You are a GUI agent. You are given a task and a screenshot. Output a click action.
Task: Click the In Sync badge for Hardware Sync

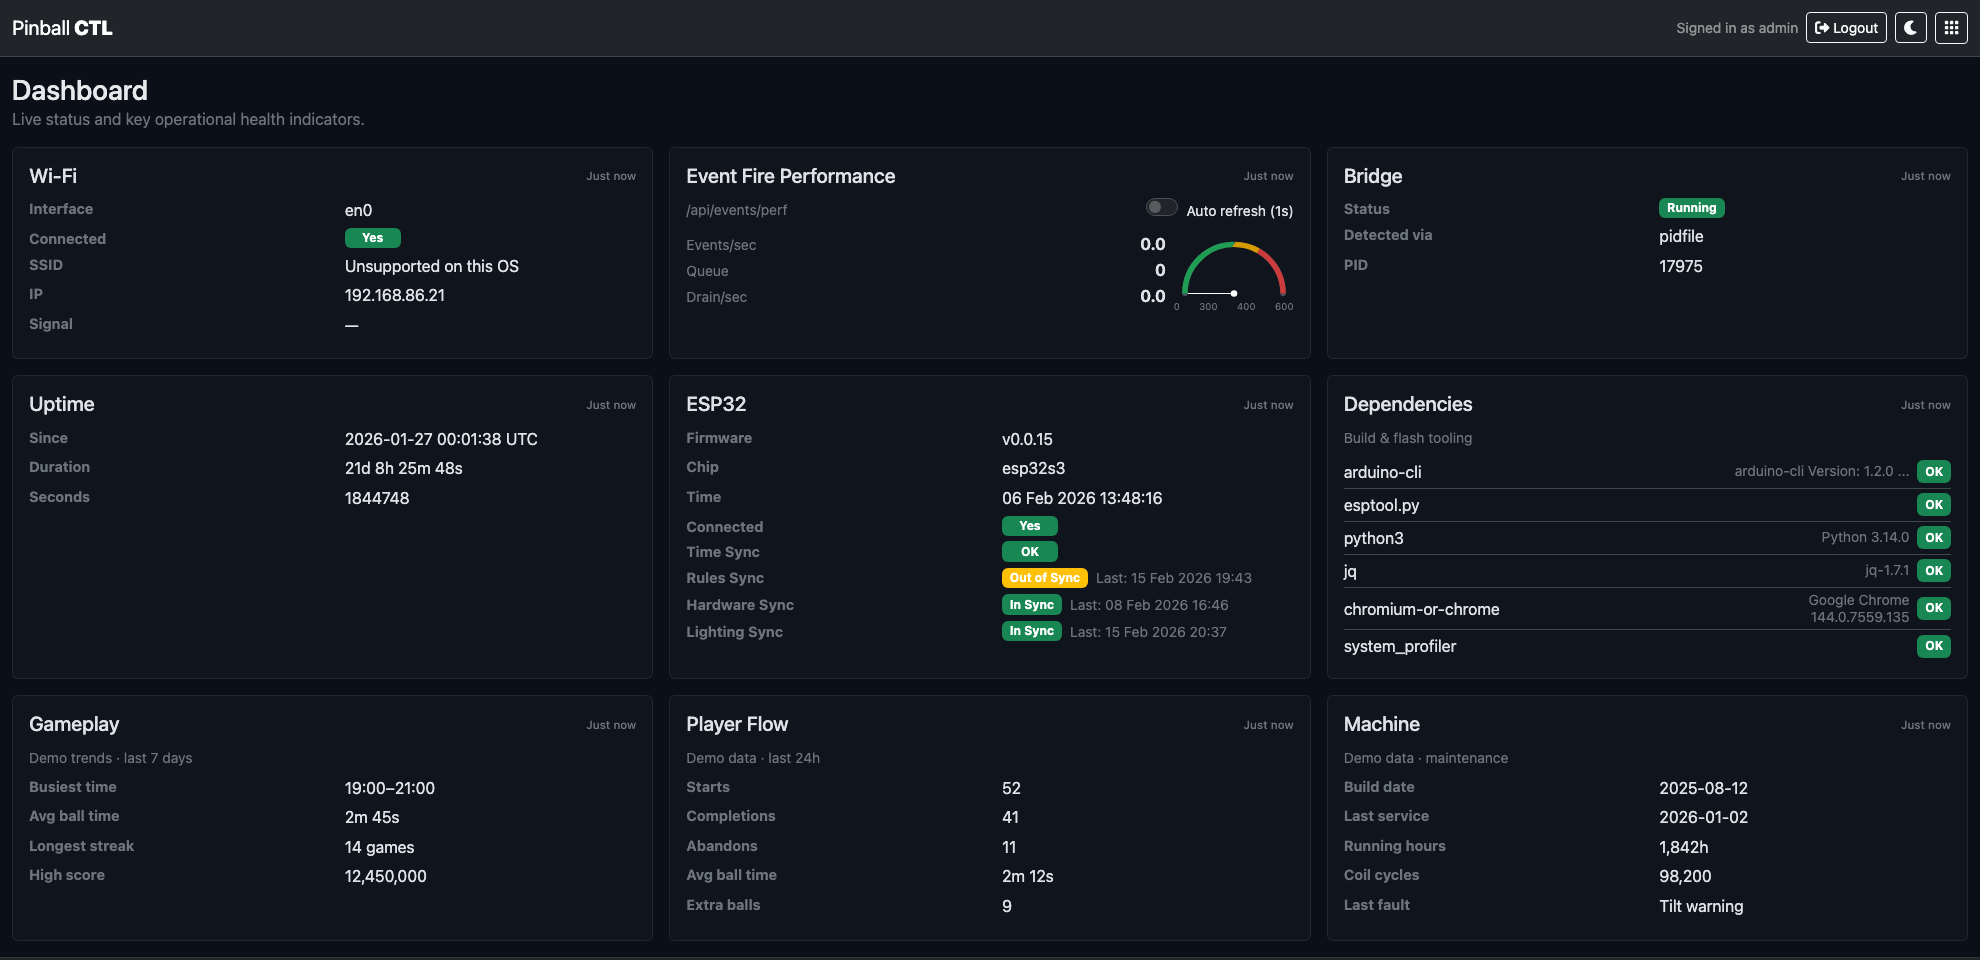pyautogui.click(x=1031, y=604)
